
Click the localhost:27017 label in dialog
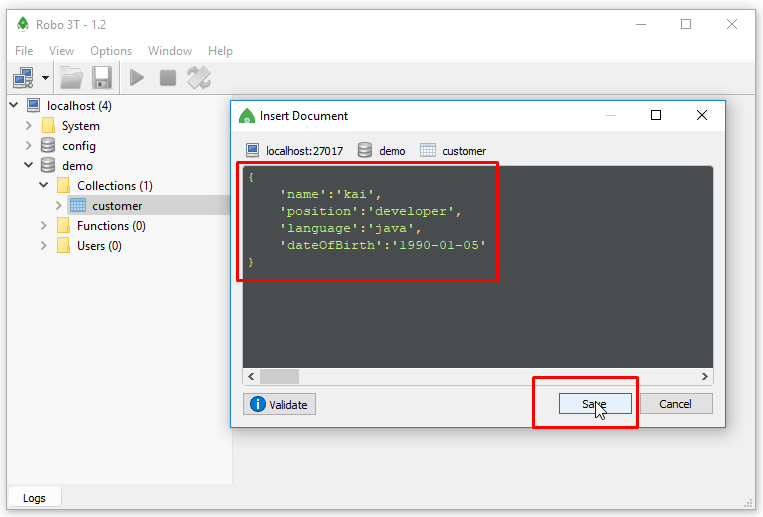click(304, 151)
